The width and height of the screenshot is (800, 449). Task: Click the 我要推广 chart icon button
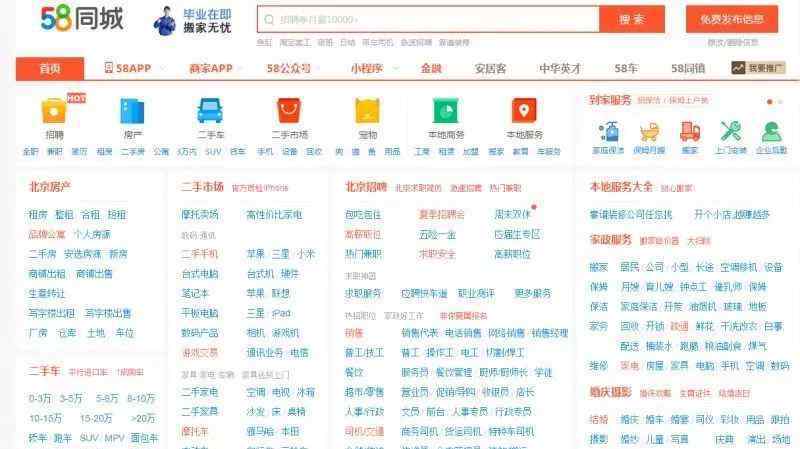click(758, 68)
